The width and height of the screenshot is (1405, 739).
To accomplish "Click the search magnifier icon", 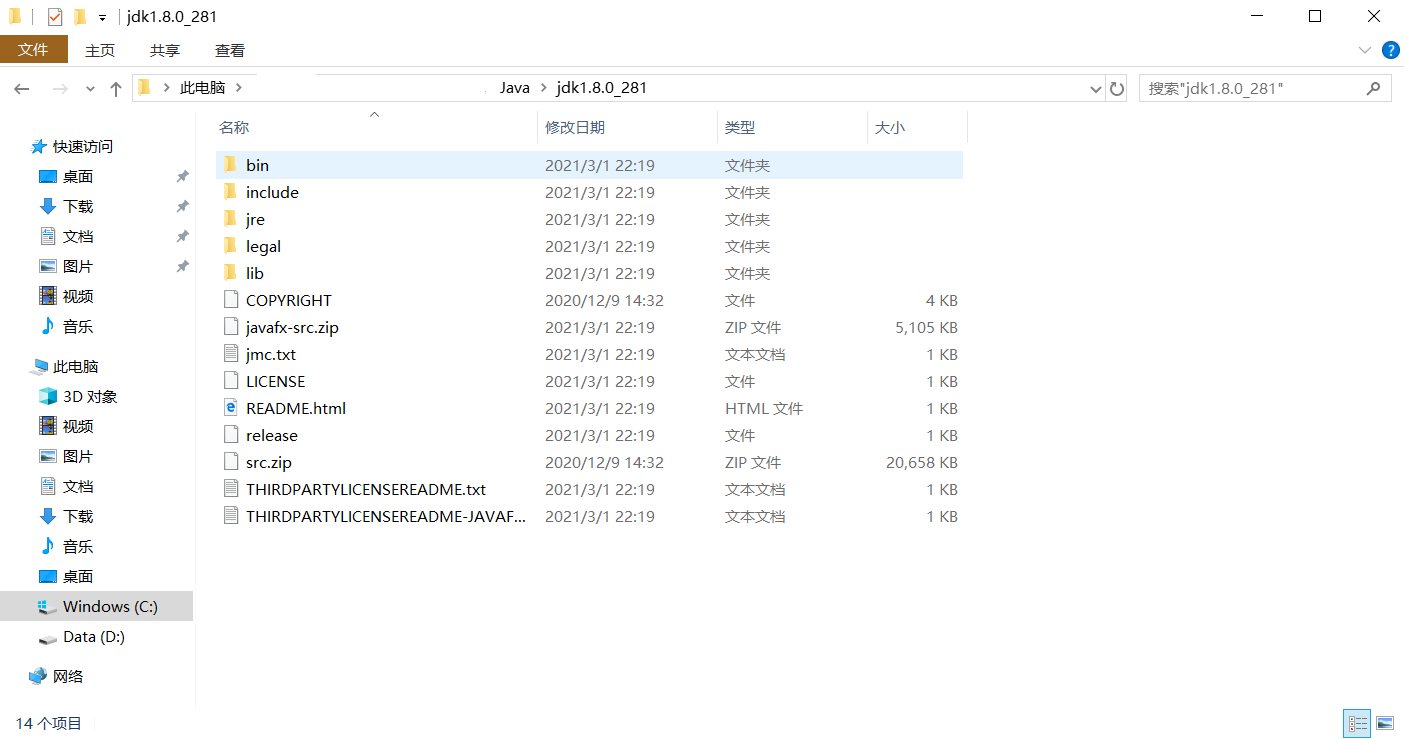I will pyautogui.click(x=1373, y=88).
